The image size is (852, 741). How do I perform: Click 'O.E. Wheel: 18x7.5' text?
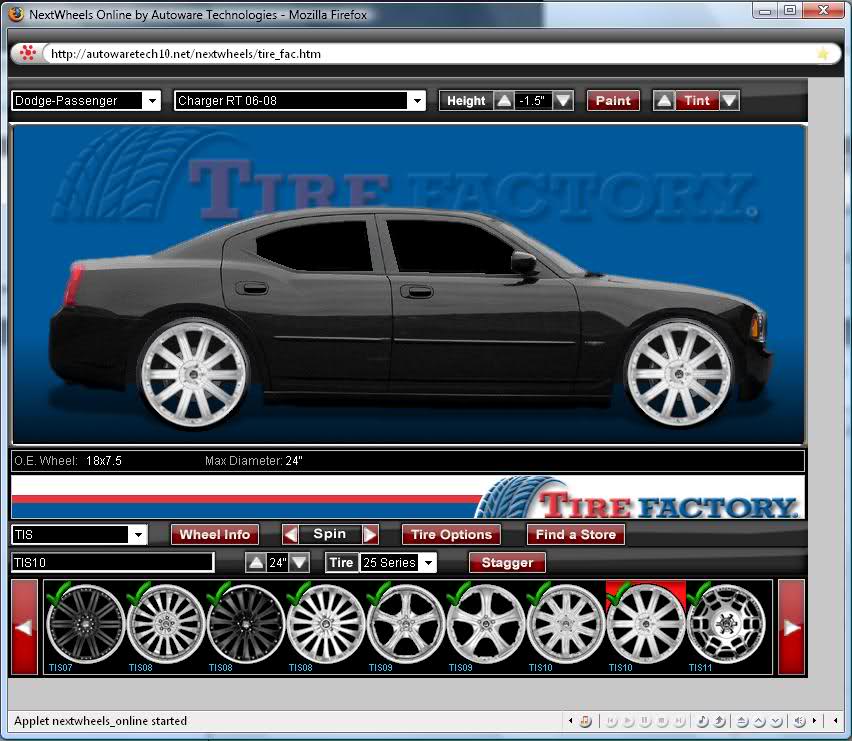click(x=68, y=461)
